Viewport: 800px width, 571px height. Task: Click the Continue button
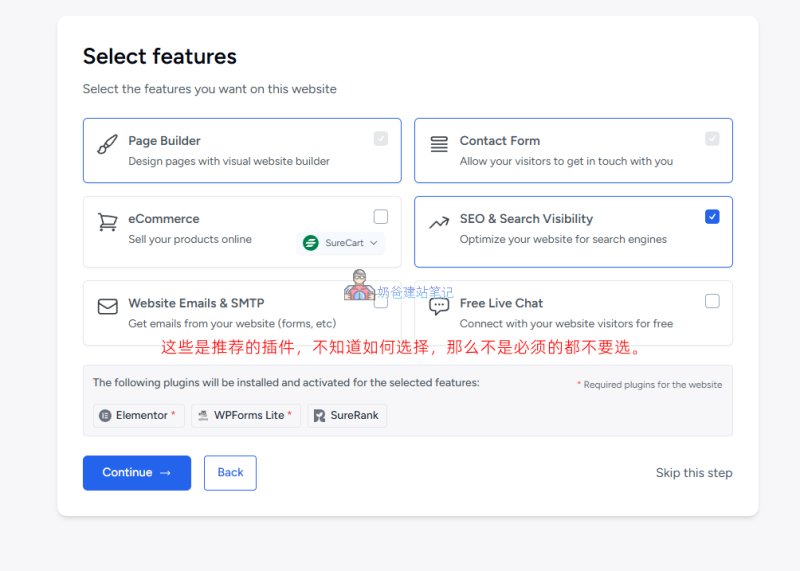pyautogui.click(x=137, y=473)
